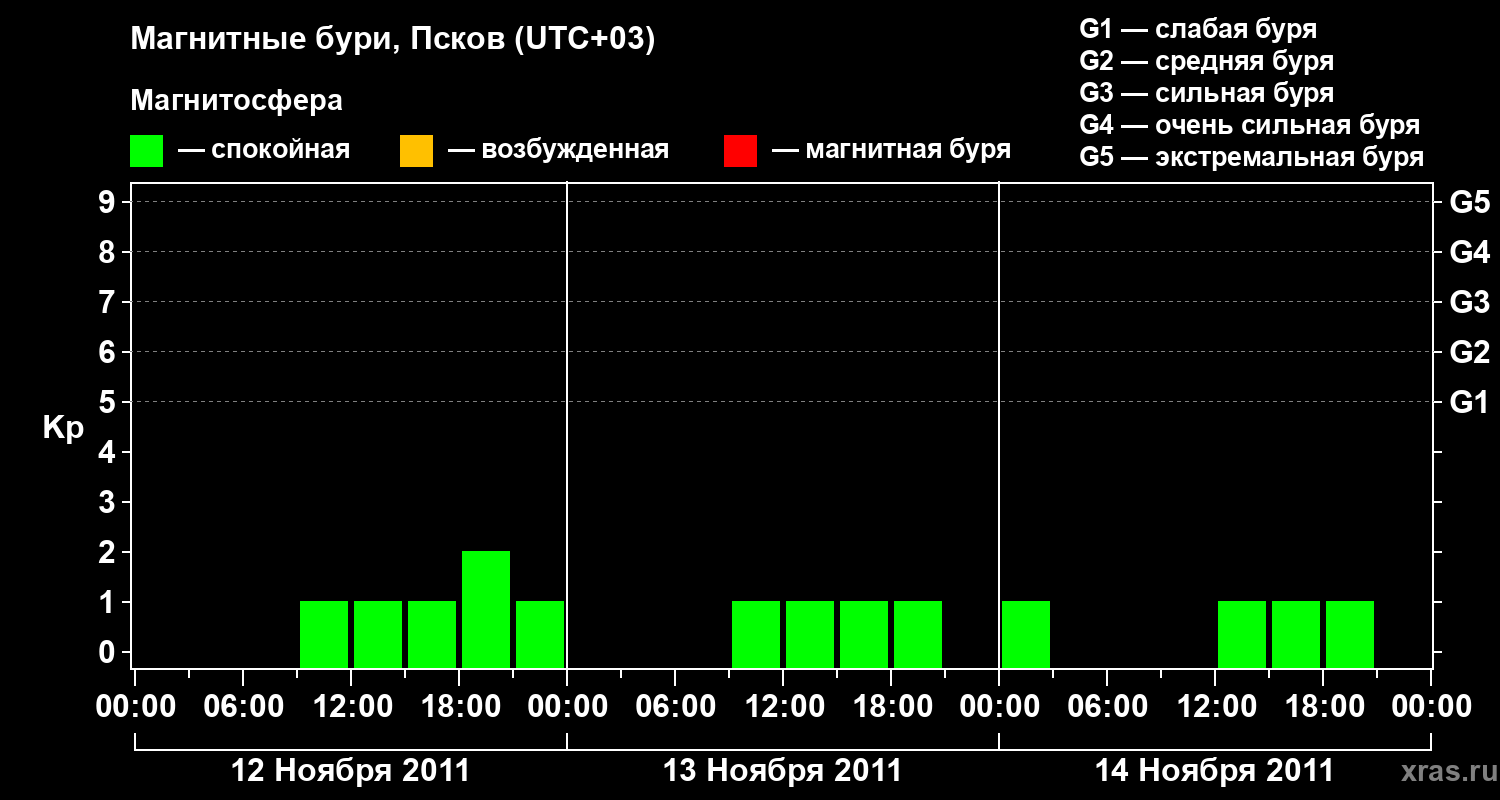The image size is (1500, 800).
Task: Click the '— магнитная буря' legend label
Action: pos(892,150)
